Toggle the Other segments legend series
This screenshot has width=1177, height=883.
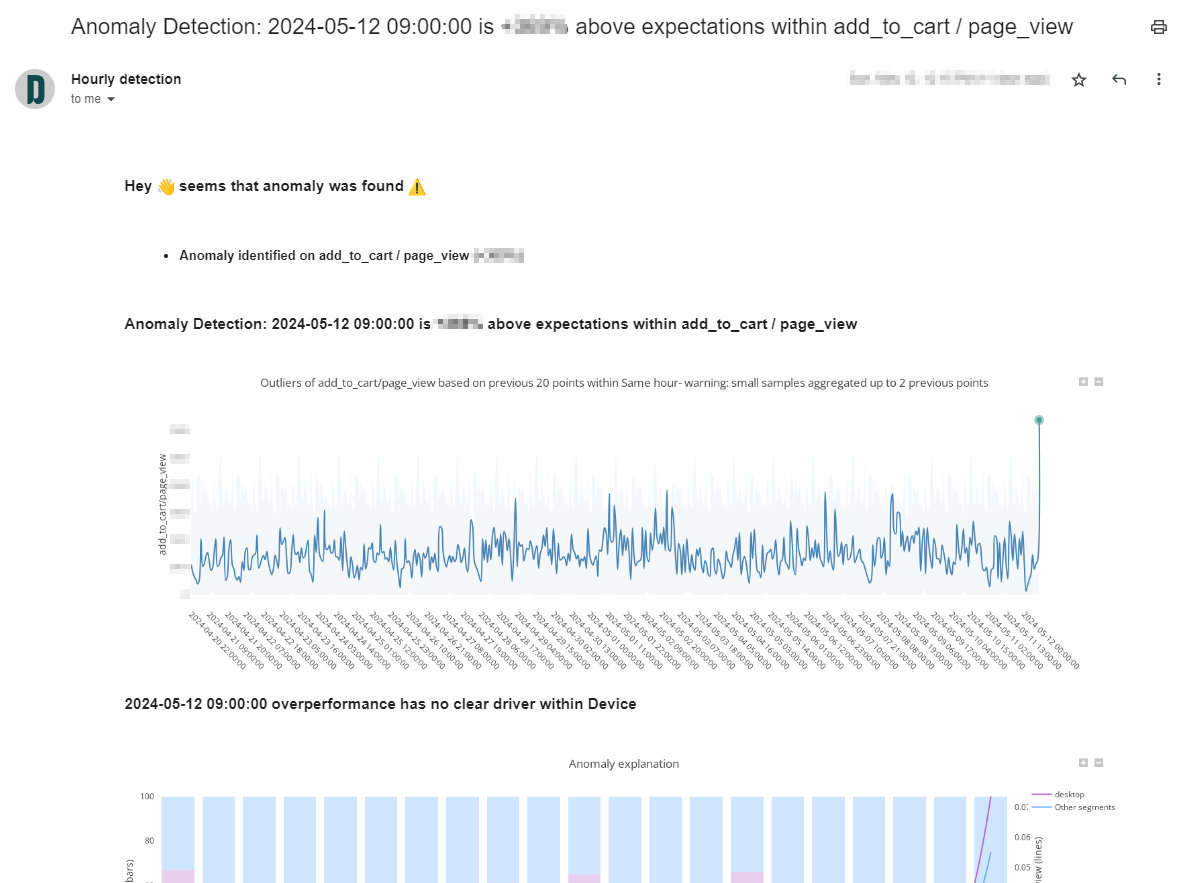point(1073,807)
